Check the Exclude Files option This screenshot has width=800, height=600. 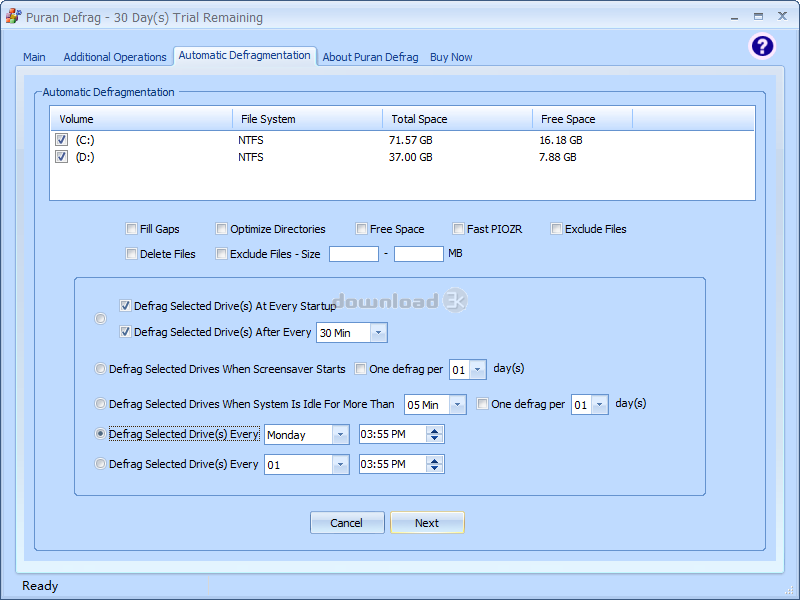[x=556, y=229]
